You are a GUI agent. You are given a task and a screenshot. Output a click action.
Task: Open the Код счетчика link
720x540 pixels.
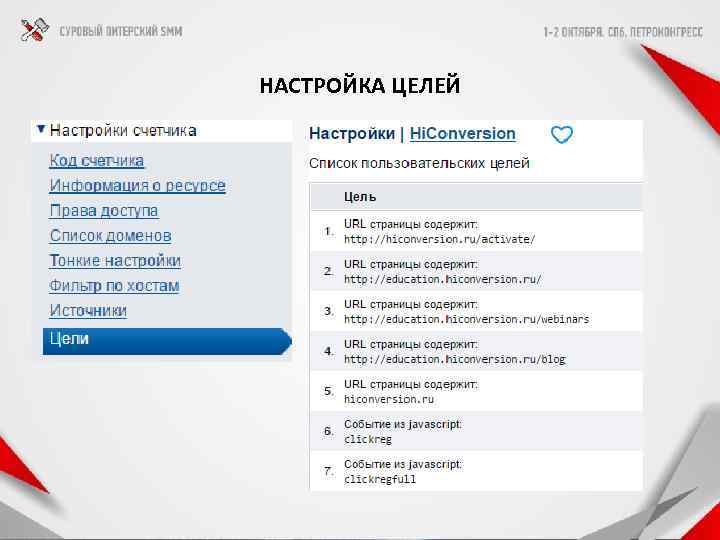coord(96,160)
